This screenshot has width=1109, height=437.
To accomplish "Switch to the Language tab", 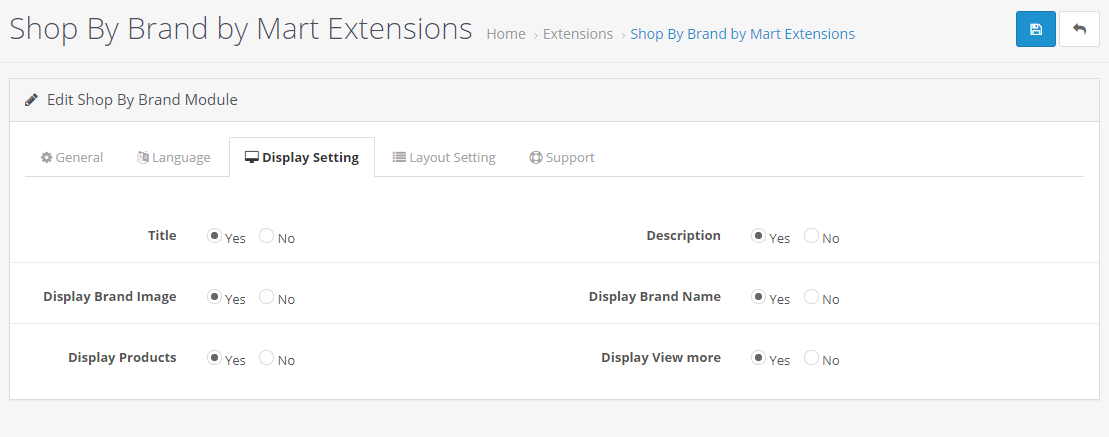I will (x=173, y=157).
